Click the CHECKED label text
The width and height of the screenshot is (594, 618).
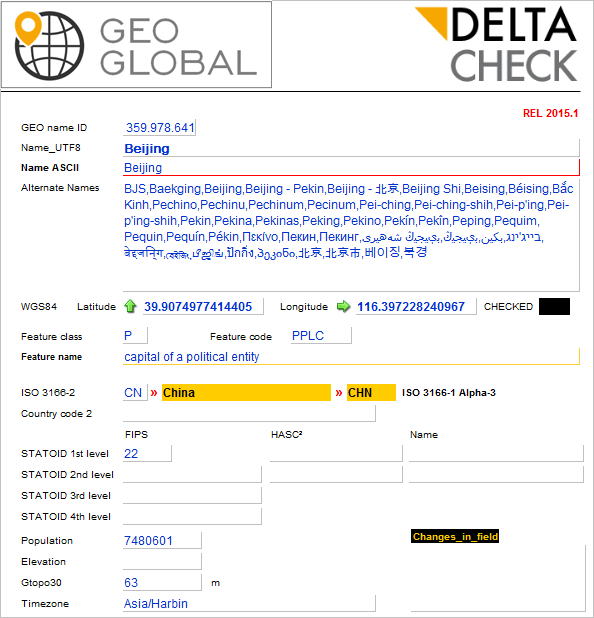pos(508,307)
